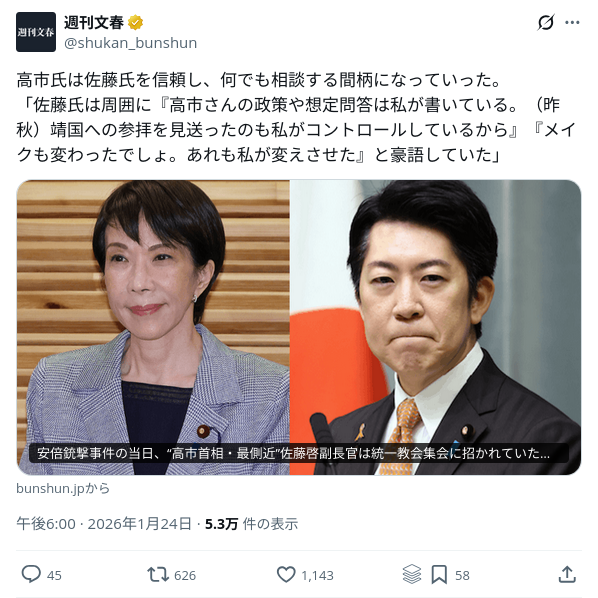598x598 pixels.
Task: Click the bookmark count 58
Action: [462, 575]
